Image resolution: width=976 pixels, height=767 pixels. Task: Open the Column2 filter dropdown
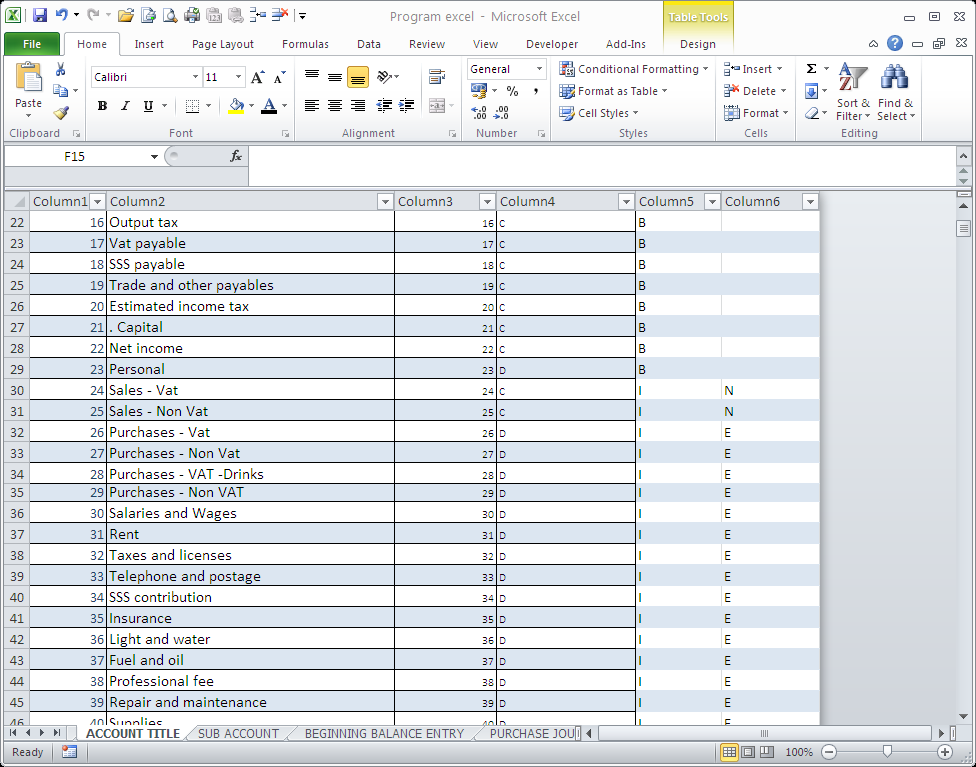tap(385, 201)
